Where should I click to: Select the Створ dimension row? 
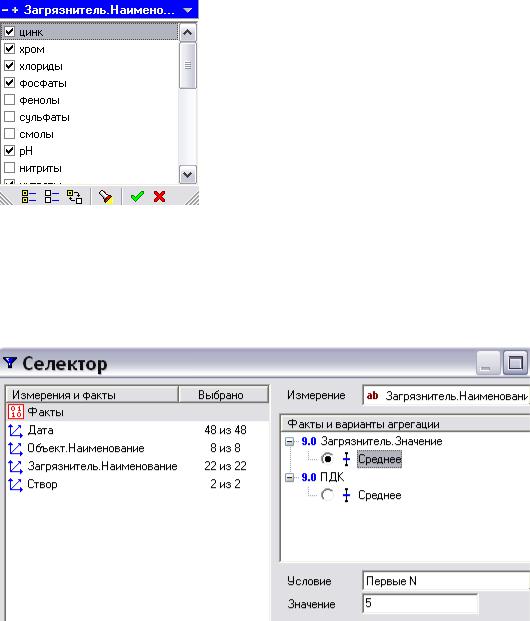pos(137,484)
